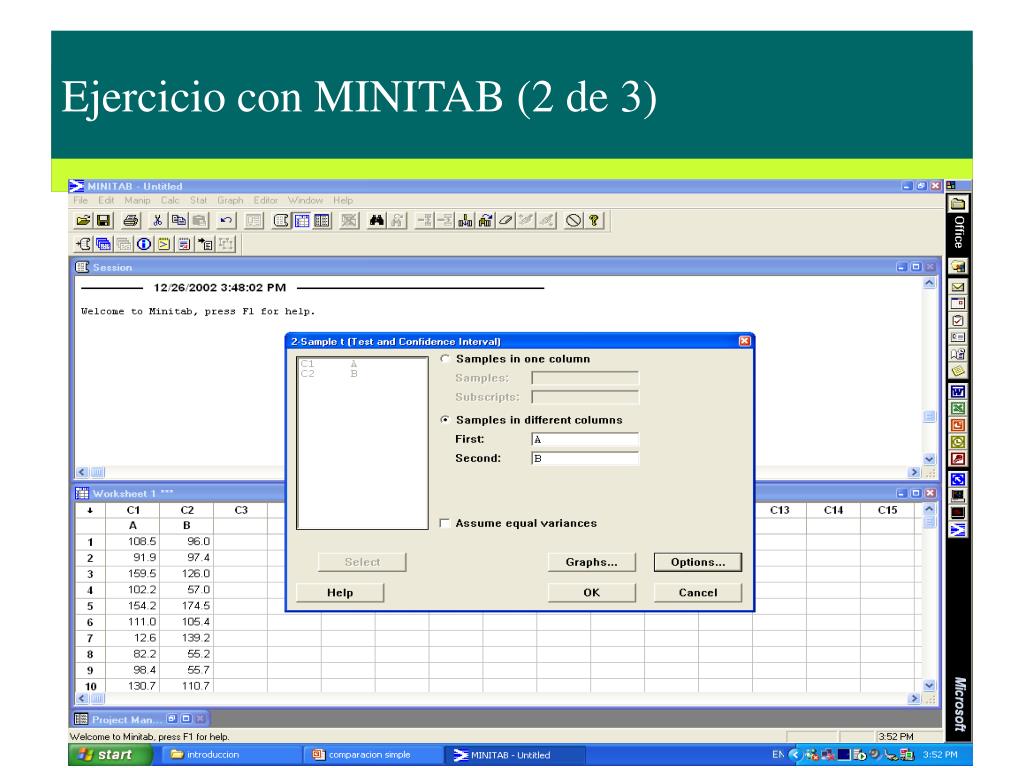The width and height of the screenshot is (1024, 768).
Task: Click Worksheet horizontal scroll left arrow
Action: point(82,699)
